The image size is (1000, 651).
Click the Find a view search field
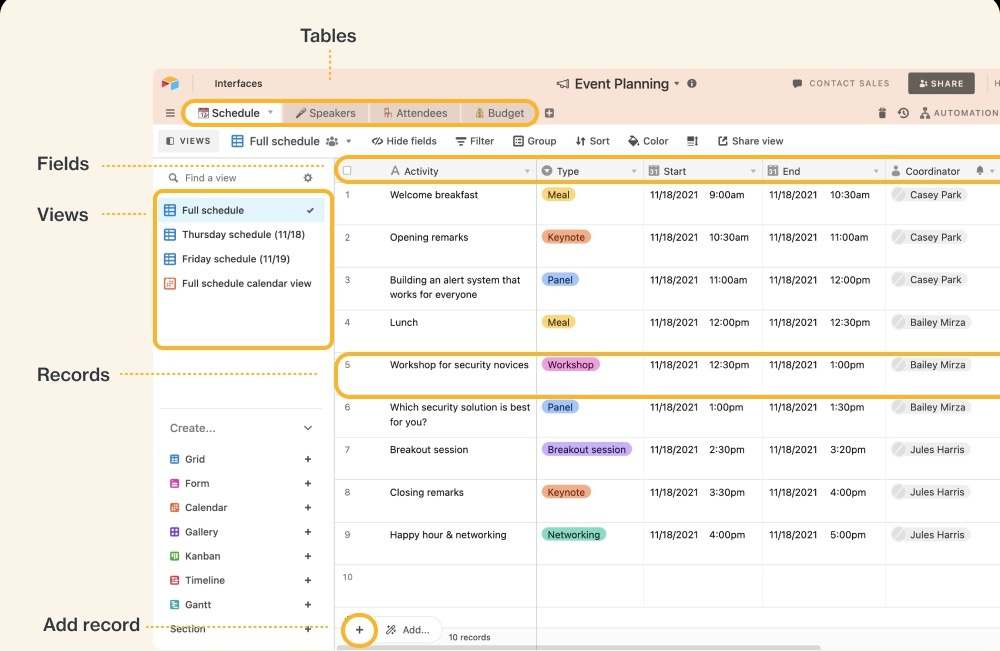coord(230,178)
